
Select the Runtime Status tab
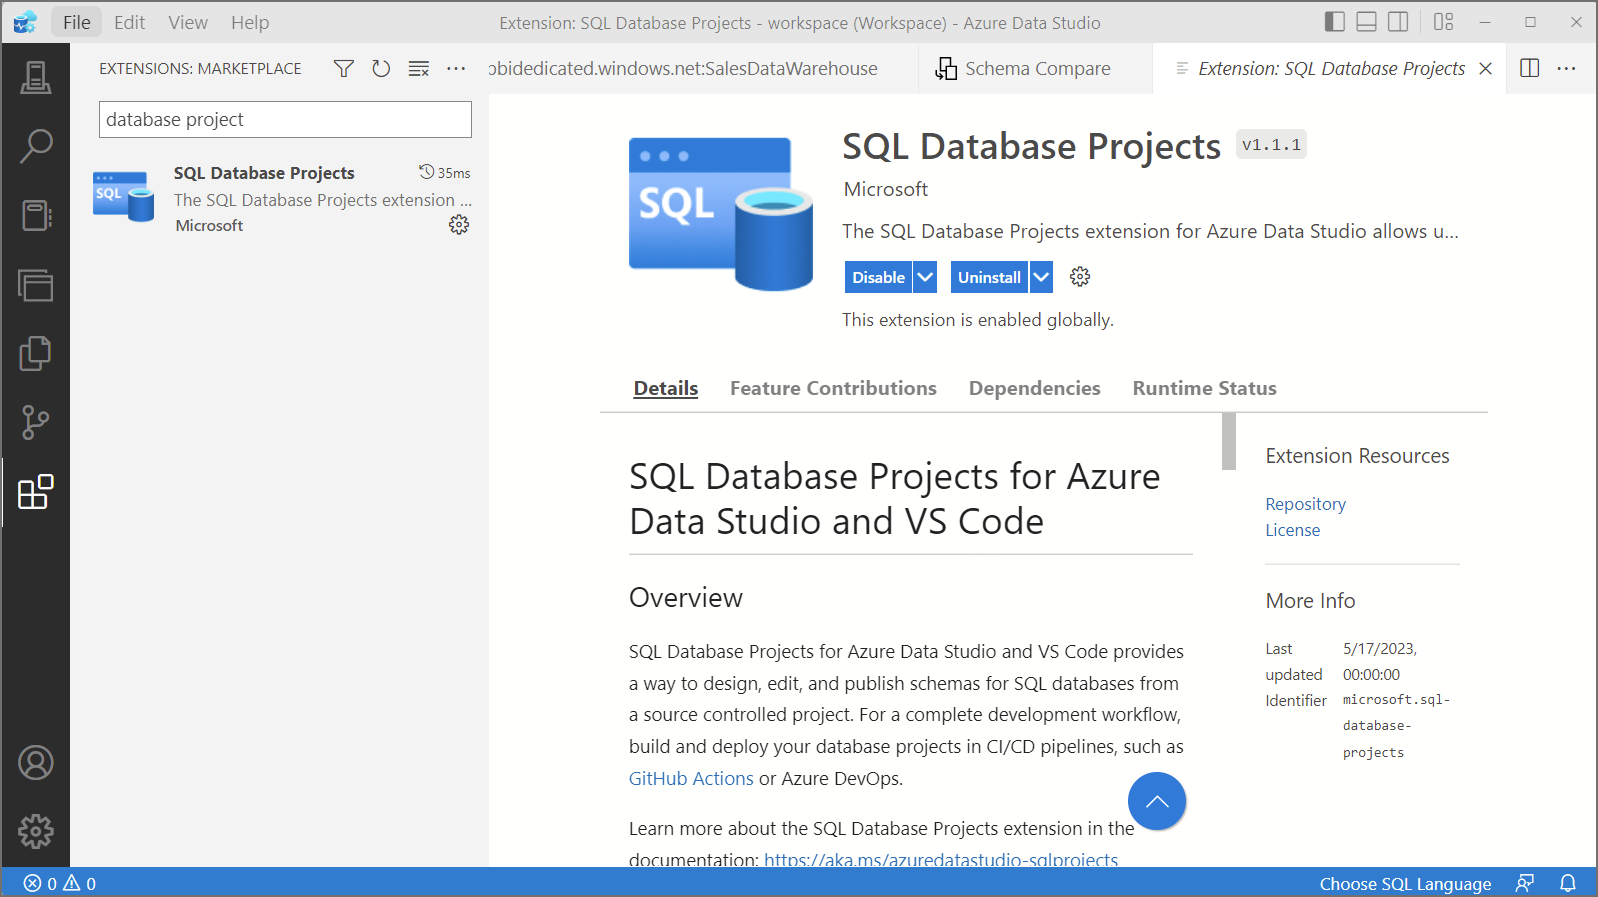click(1204, 388)
